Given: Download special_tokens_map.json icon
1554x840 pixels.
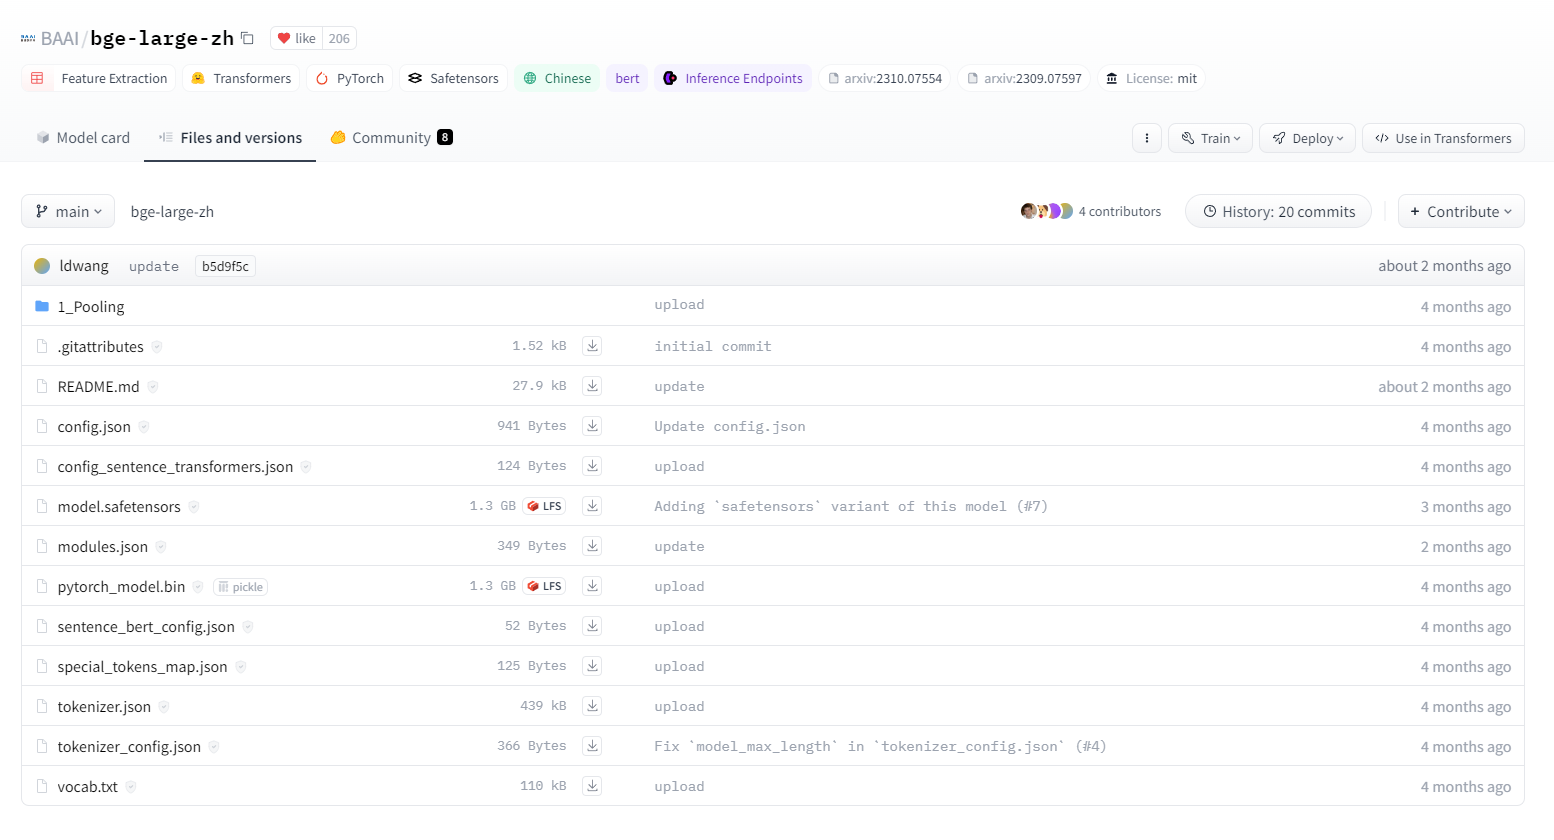Looking at the screenshot, I should [592, 666].
